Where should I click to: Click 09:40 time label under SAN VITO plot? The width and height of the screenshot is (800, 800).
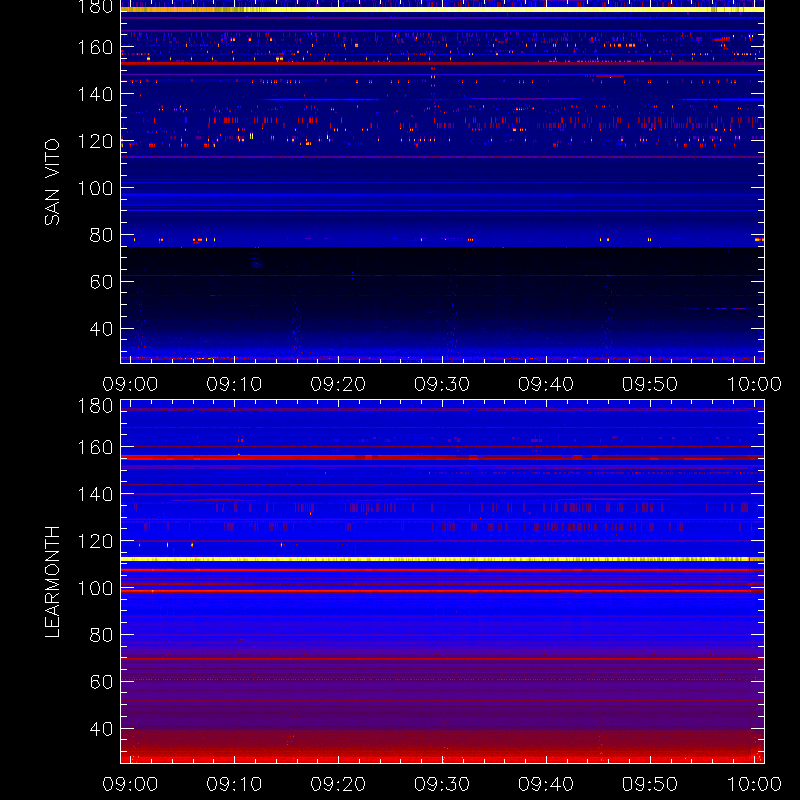tap(546, 384)
